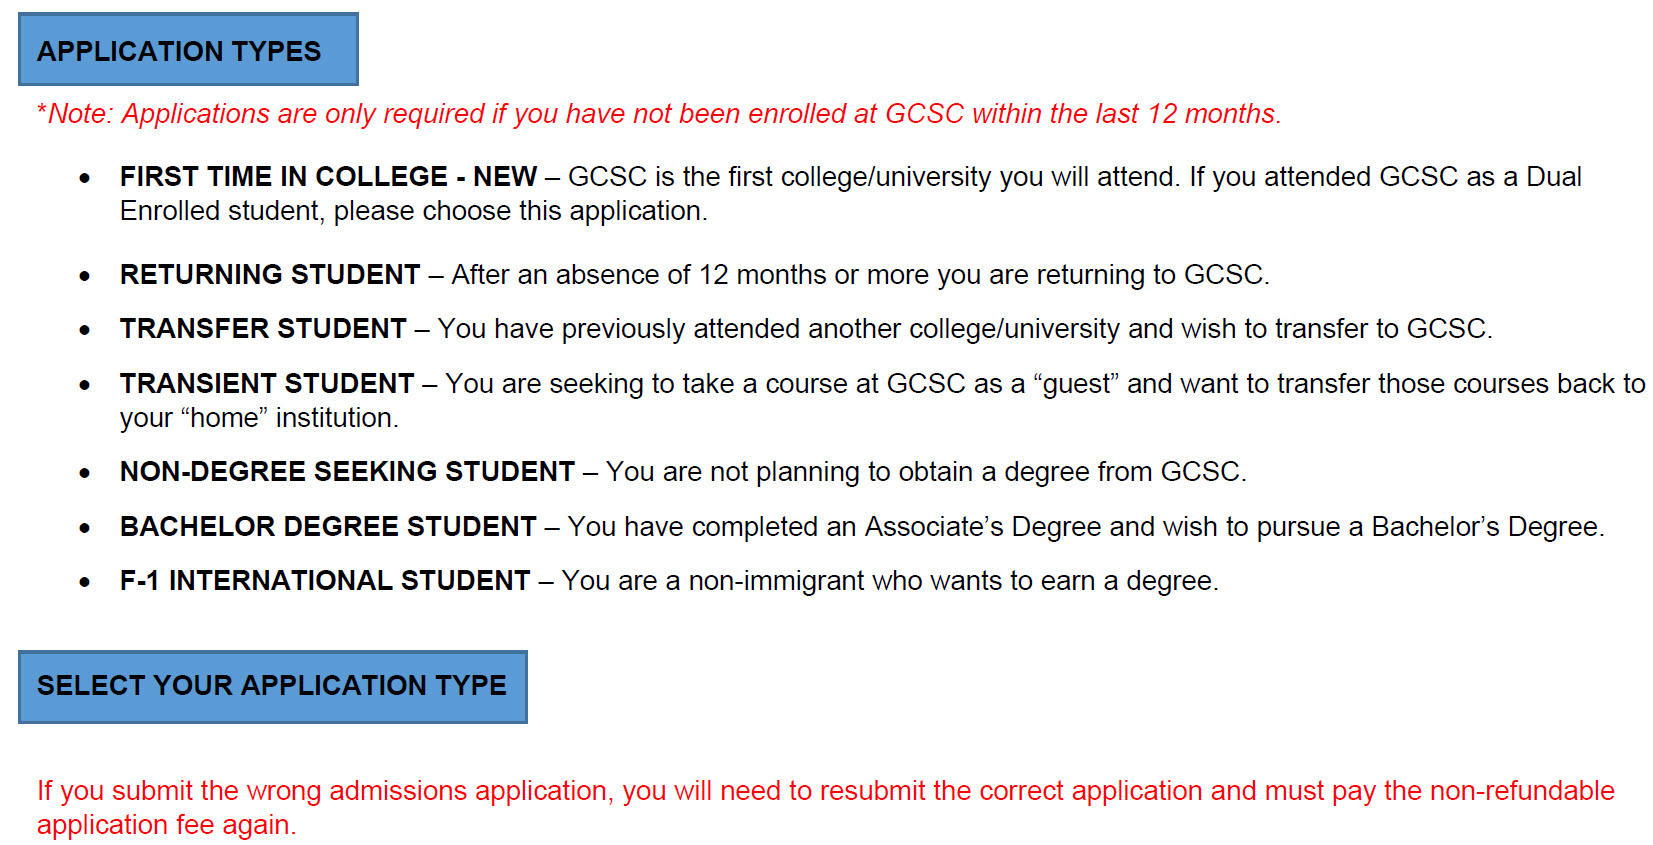Click the bullet beside NON-DEGREE SEEKING STUDENT
The height and width of the screenshot is (845, 1653).
tap(85, 473)
